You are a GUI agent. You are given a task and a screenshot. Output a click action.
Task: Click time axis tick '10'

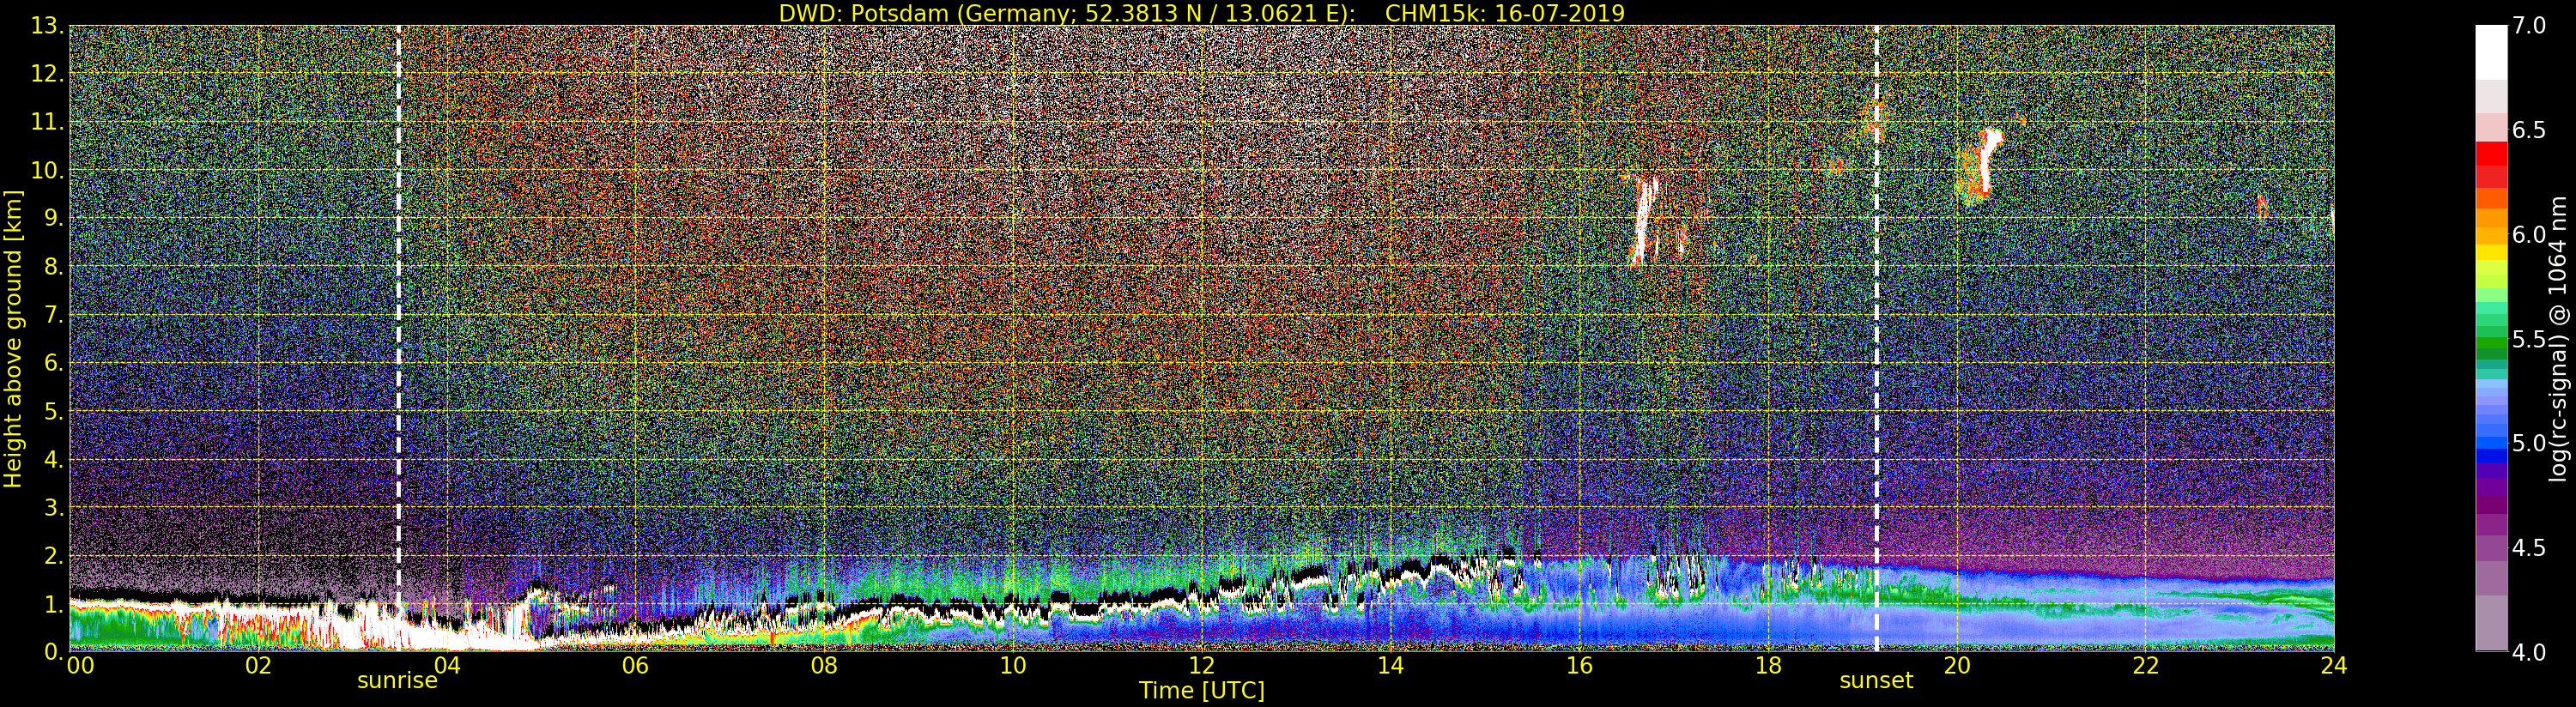pos(1013,666)
